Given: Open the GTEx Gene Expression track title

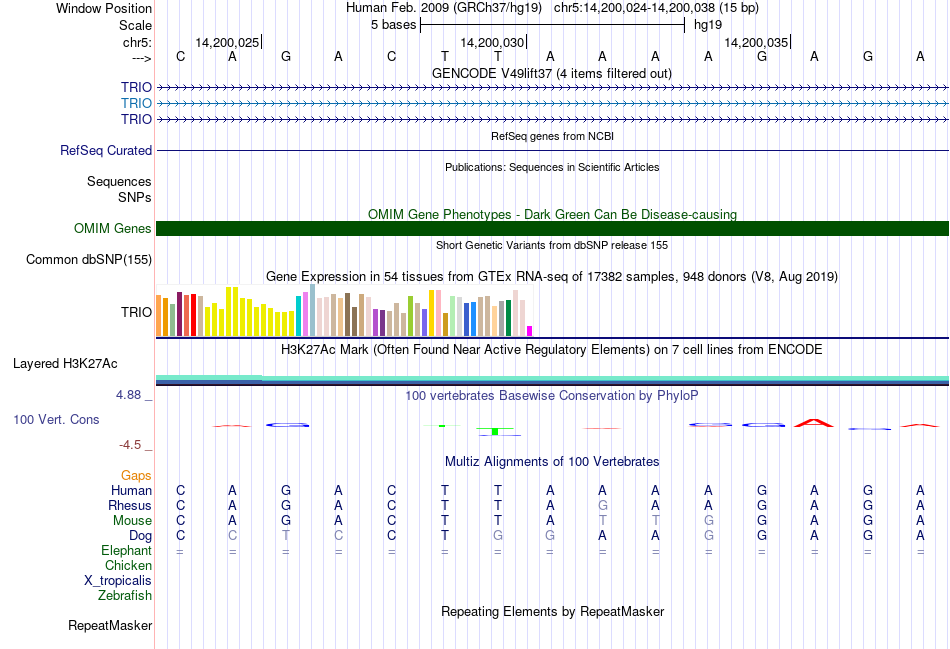Looking at the screenshot, I should [552, 276].
